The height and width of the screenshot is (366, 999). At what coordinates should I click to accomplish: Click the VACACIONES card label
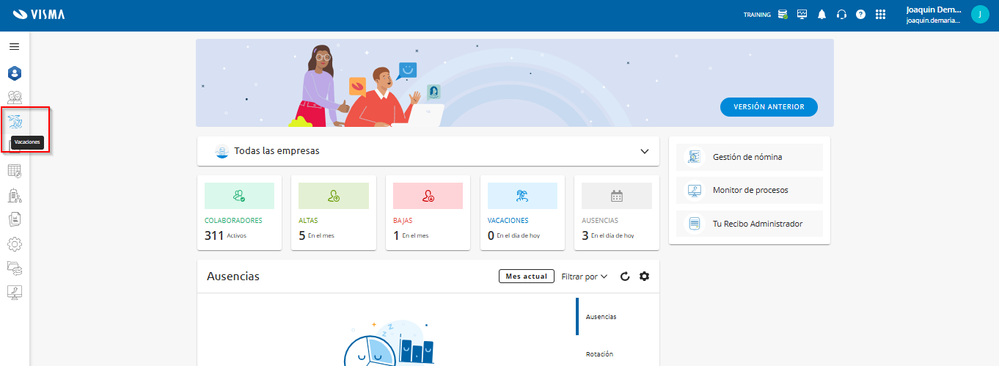(x=508, y=221)
